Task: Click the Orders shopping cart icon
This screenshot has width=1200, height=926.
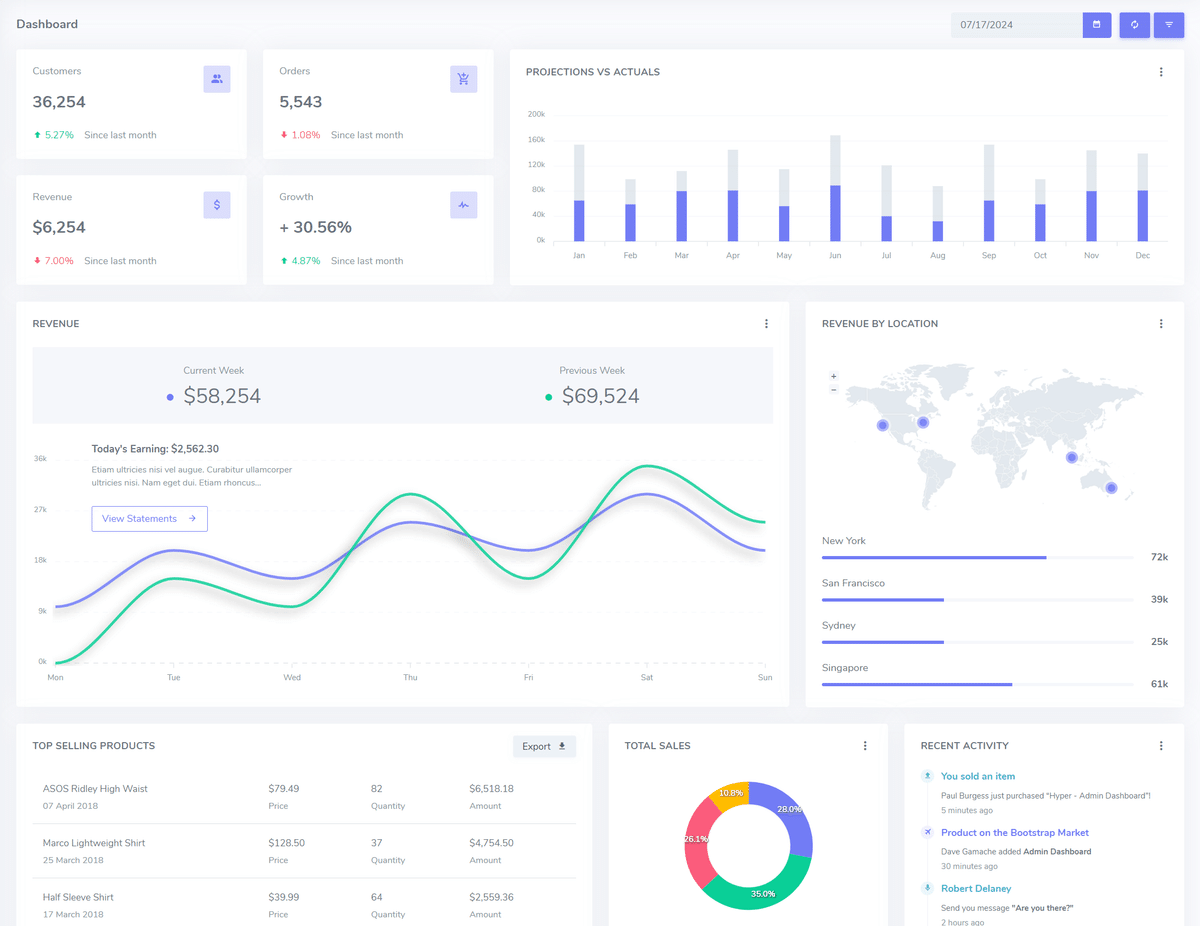Action: point(463,79)
